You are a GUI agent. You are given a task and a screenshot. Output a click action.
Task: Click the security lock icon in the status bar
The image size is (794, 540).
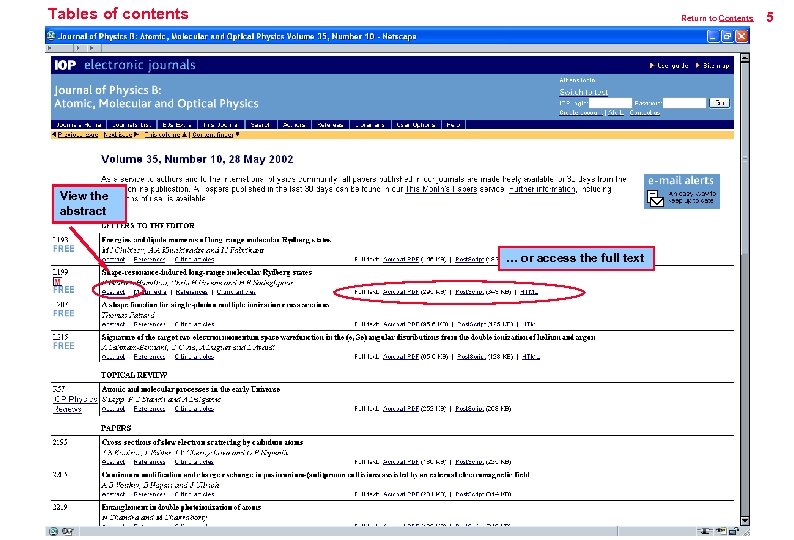(x=733, y=531)
